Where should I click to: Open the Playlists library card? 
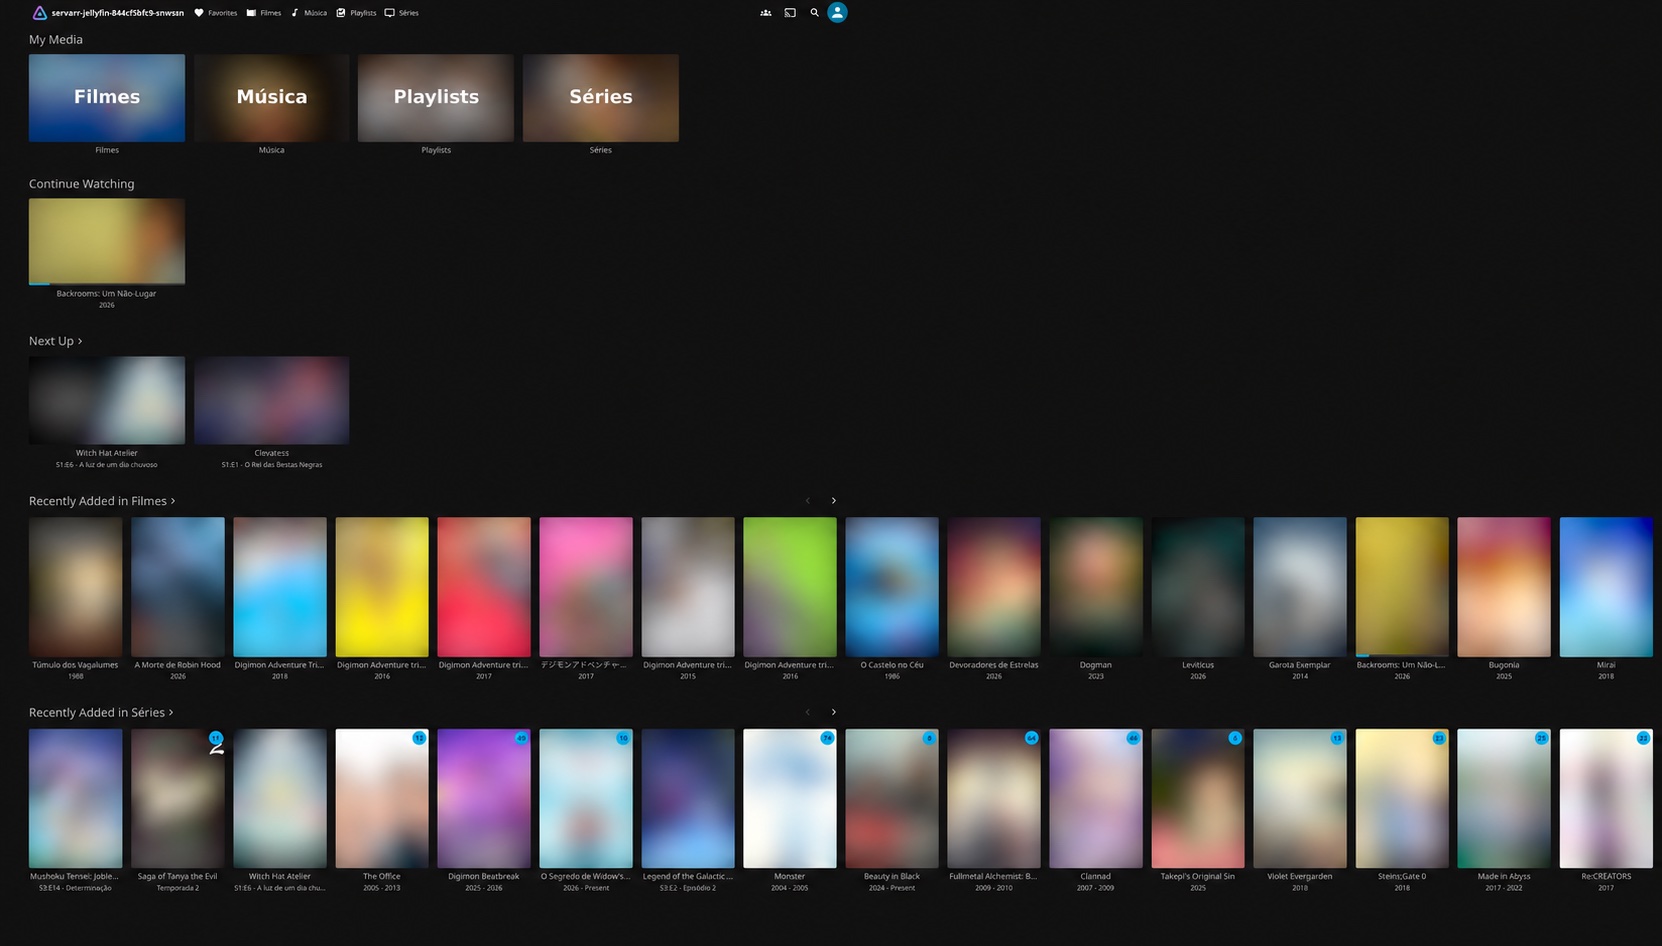coord(436,98)
